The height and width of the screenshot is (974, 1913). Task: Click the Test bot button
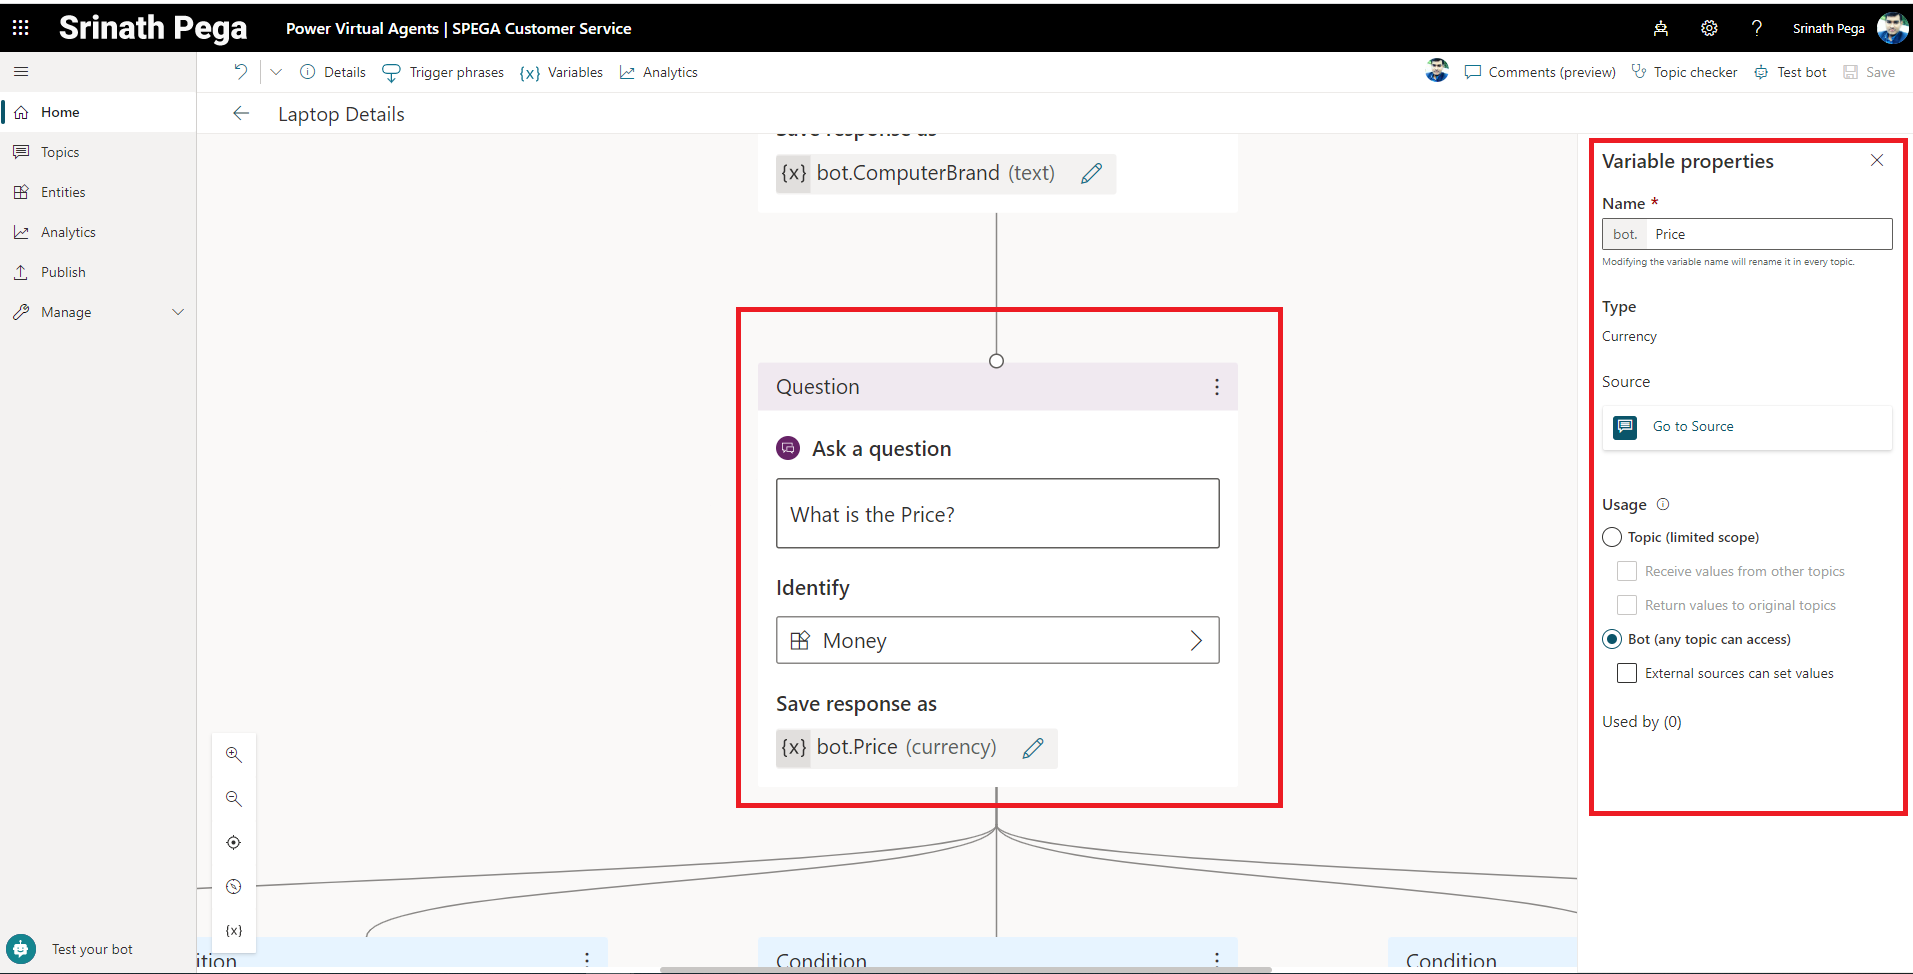tap(1791, 72)
